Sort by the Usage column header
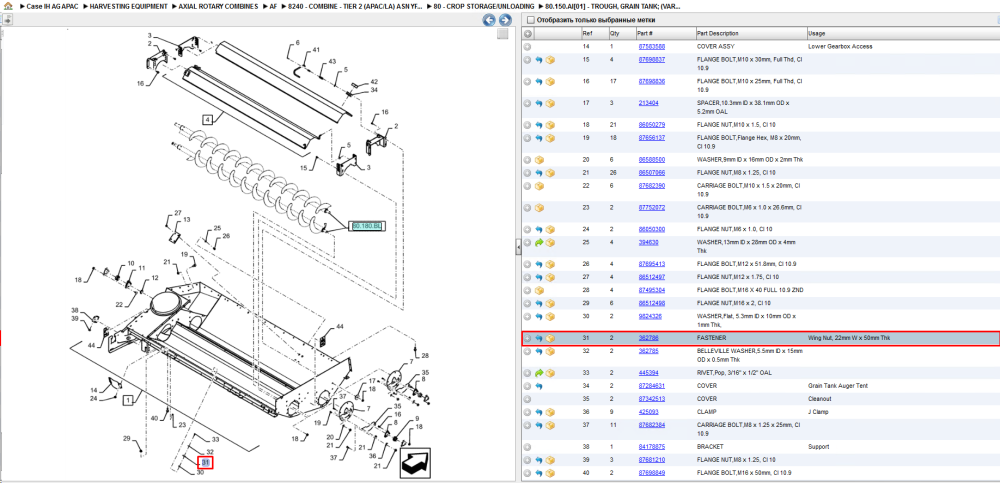This screenshot has height=483, width=1000. [902, 33]
